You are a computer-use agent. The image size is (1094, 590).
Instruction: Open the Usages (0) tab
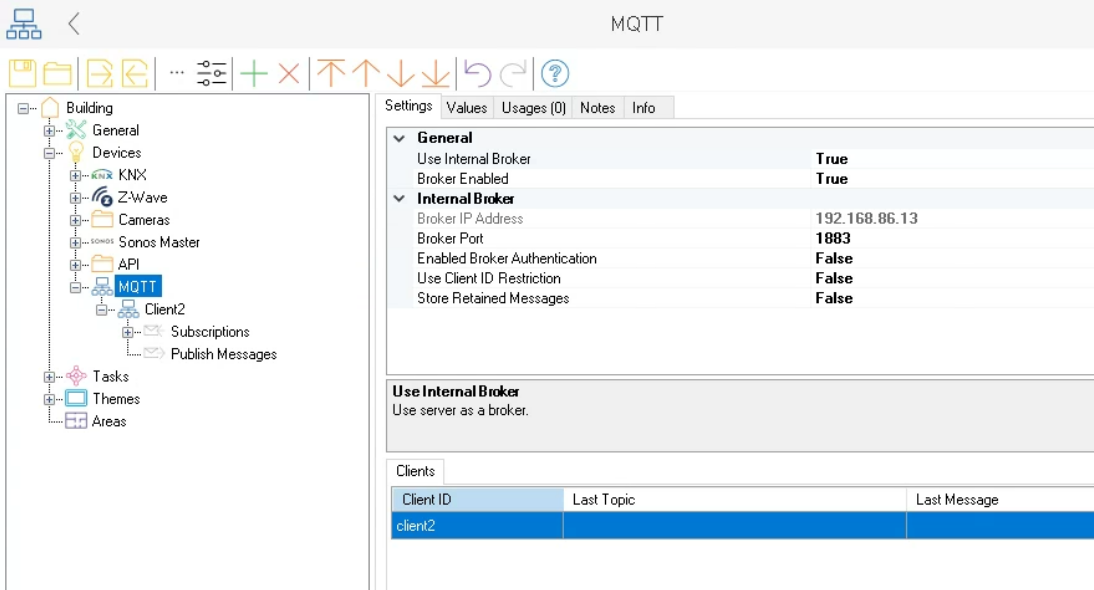[x=533, y=108]
